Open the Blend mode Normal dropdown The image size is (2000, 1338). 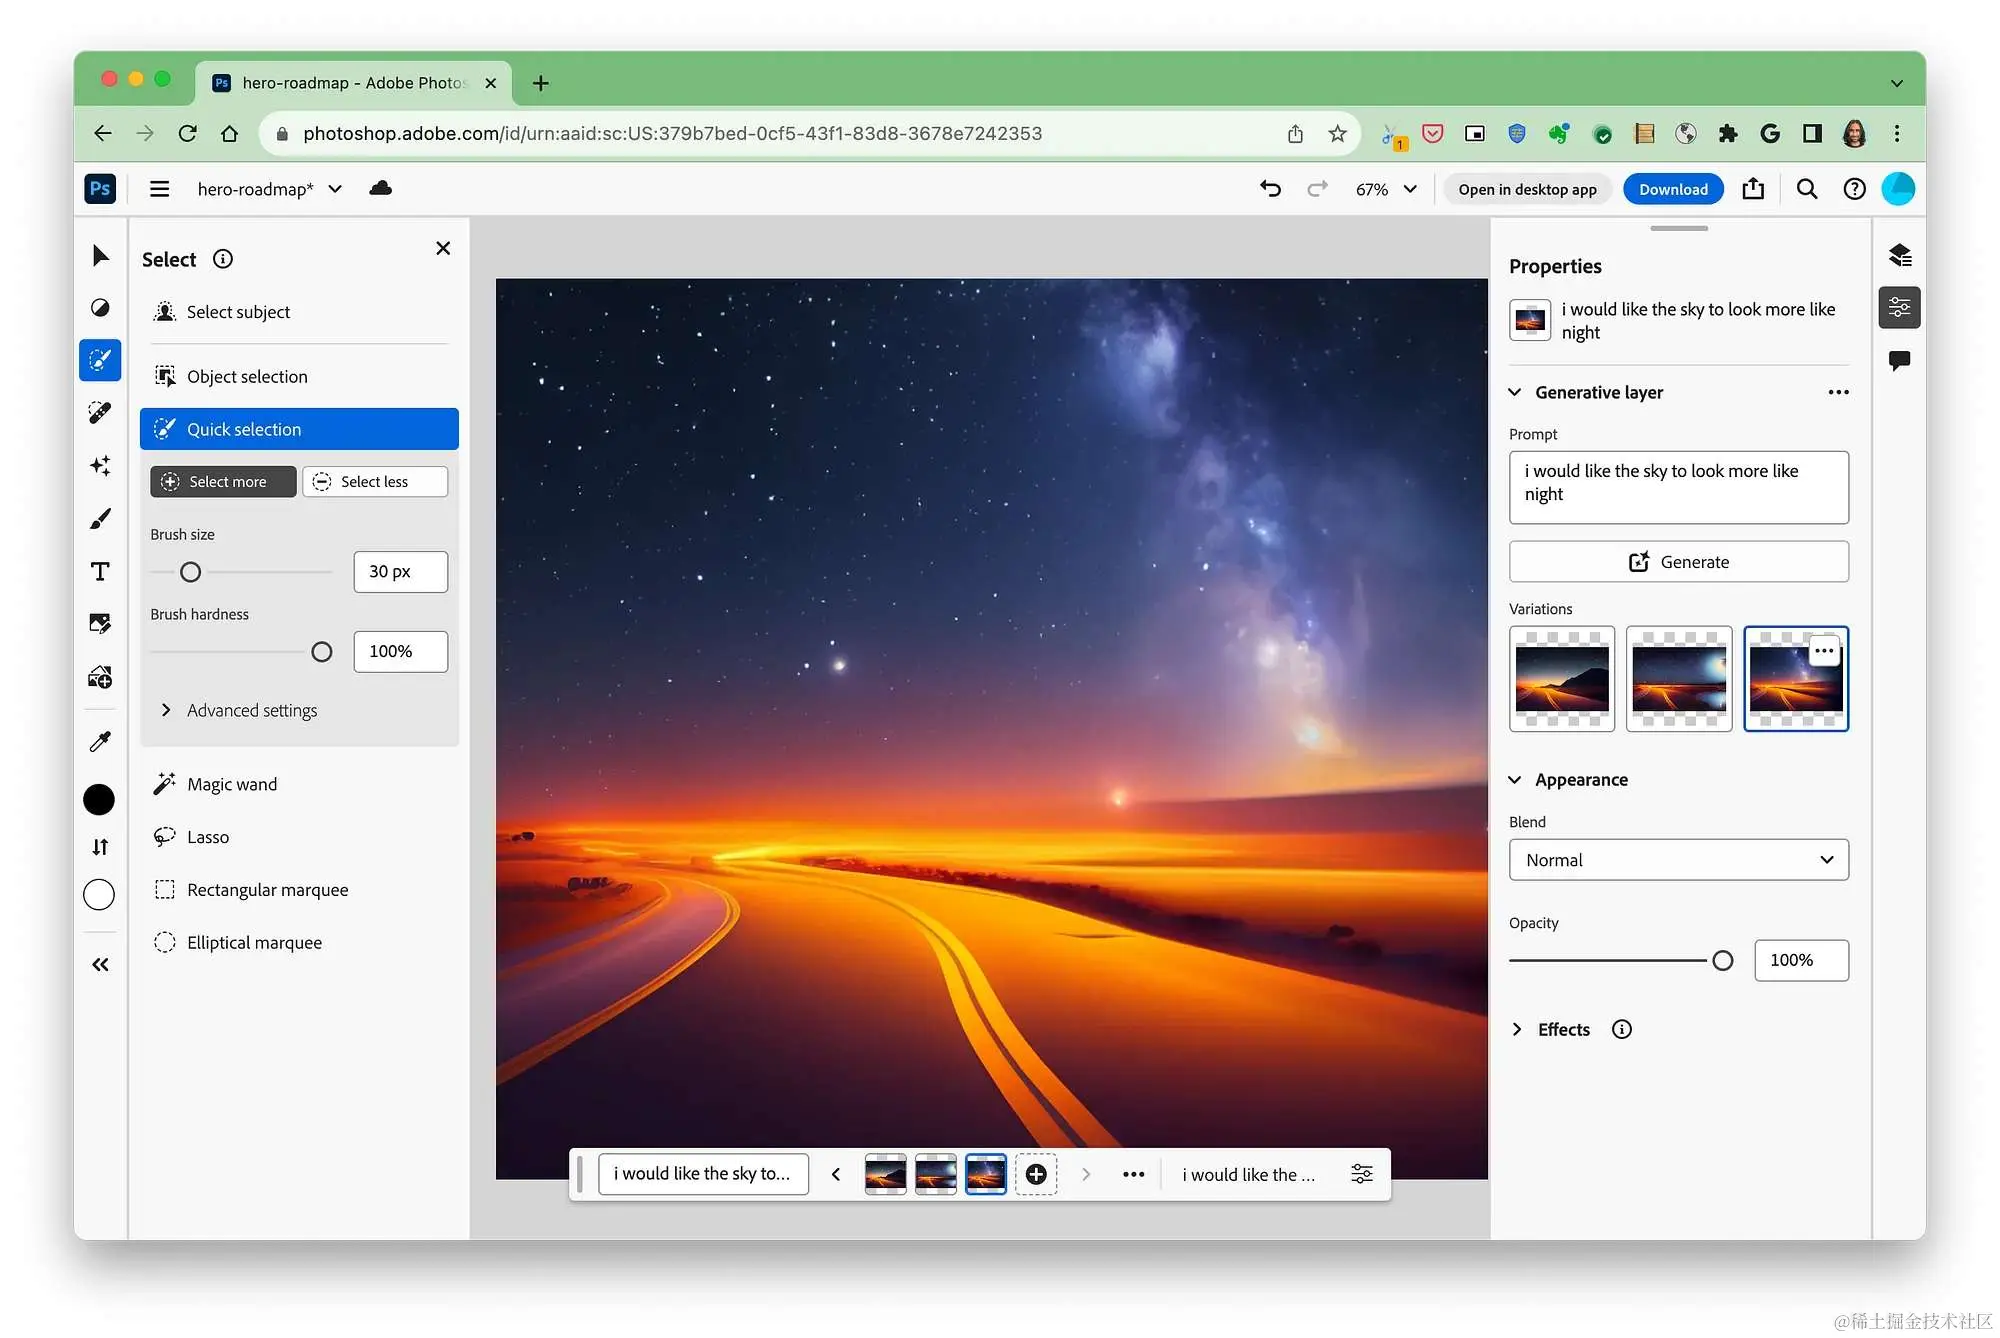[x=1678, y=860]
